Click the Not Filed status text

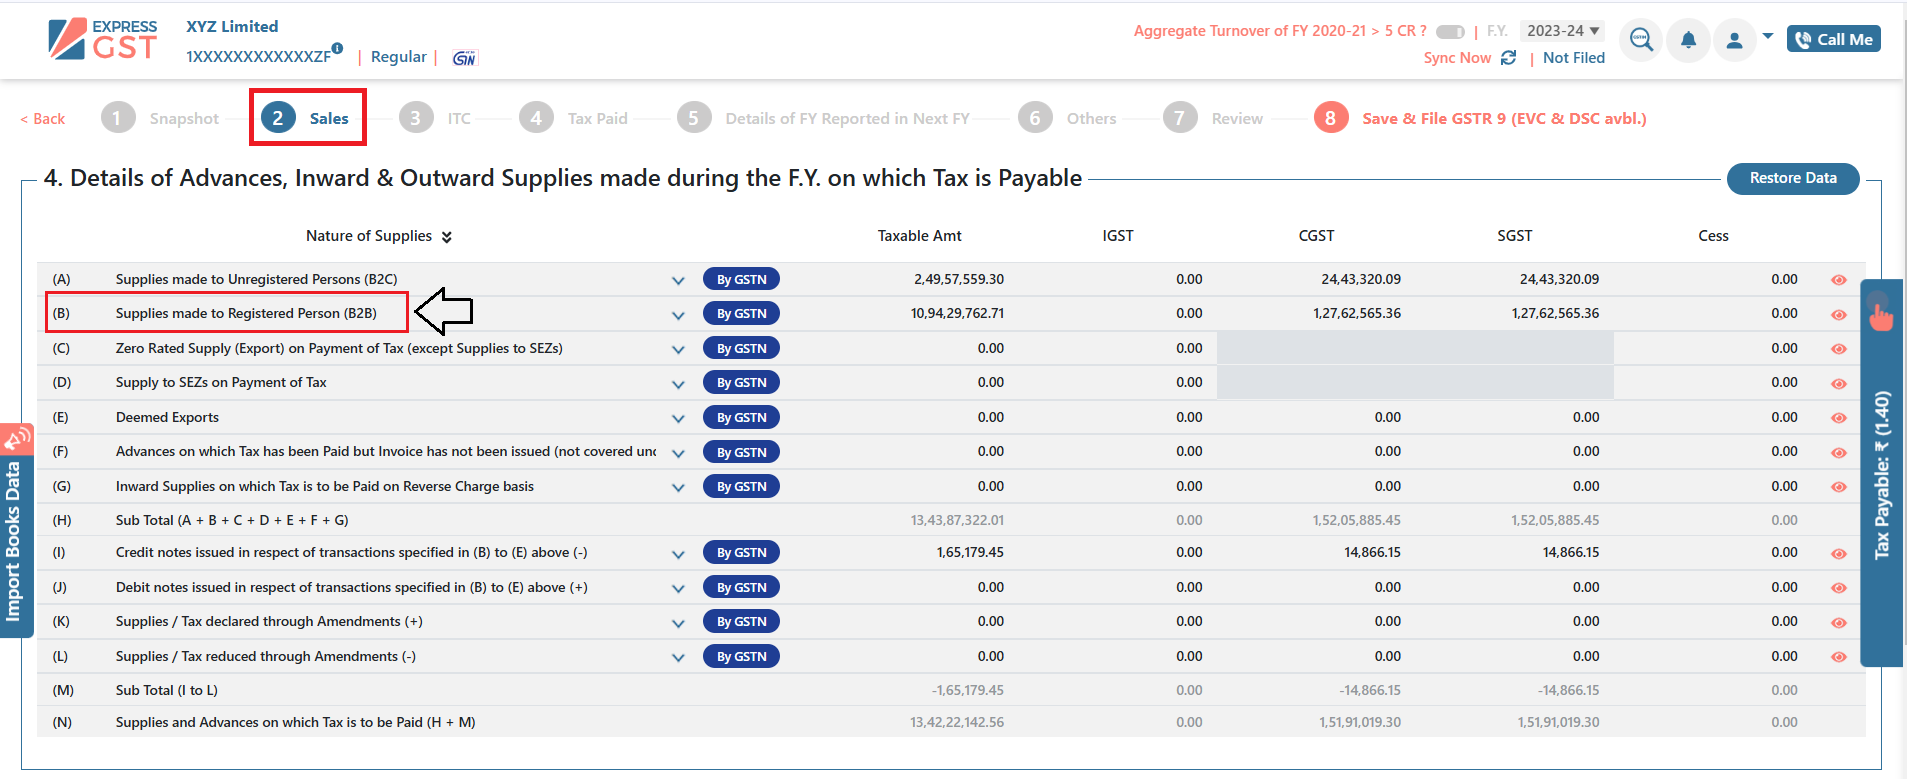1573,58
